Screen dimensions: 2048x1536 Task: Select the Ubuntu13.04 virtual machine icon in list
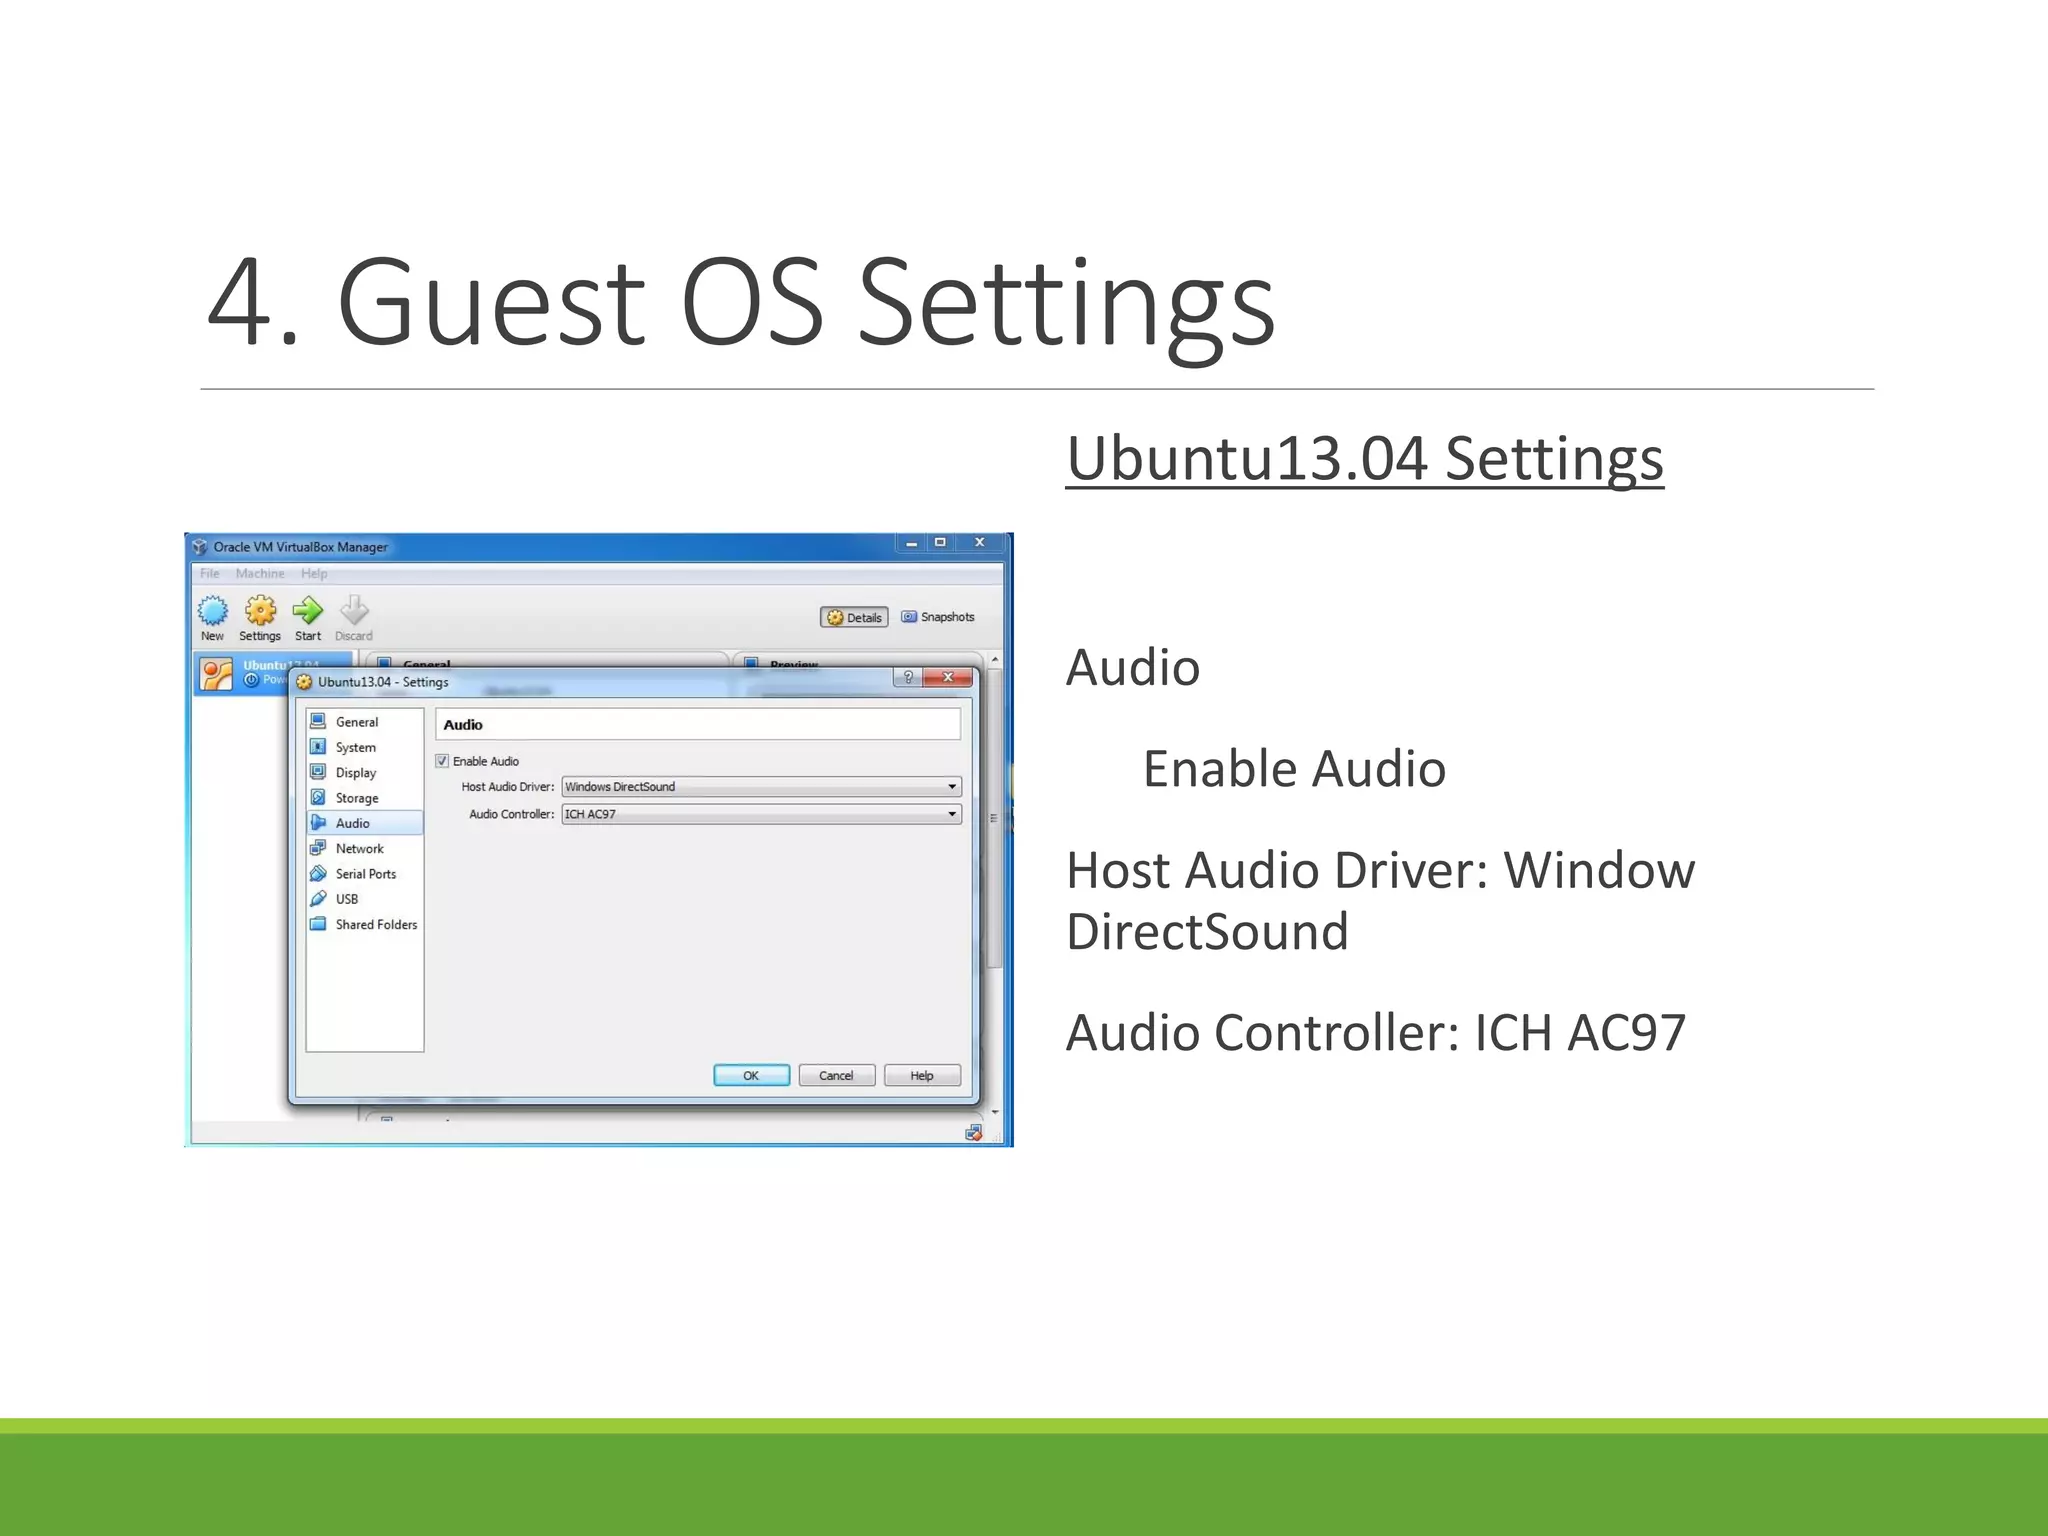pos(216,674)
